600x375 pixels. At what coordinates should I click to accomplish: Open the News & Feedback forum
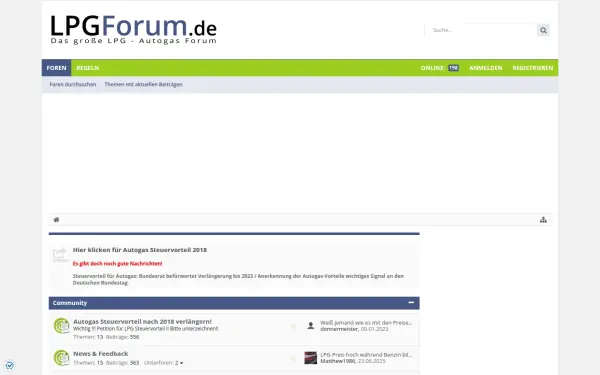[101, 354]
